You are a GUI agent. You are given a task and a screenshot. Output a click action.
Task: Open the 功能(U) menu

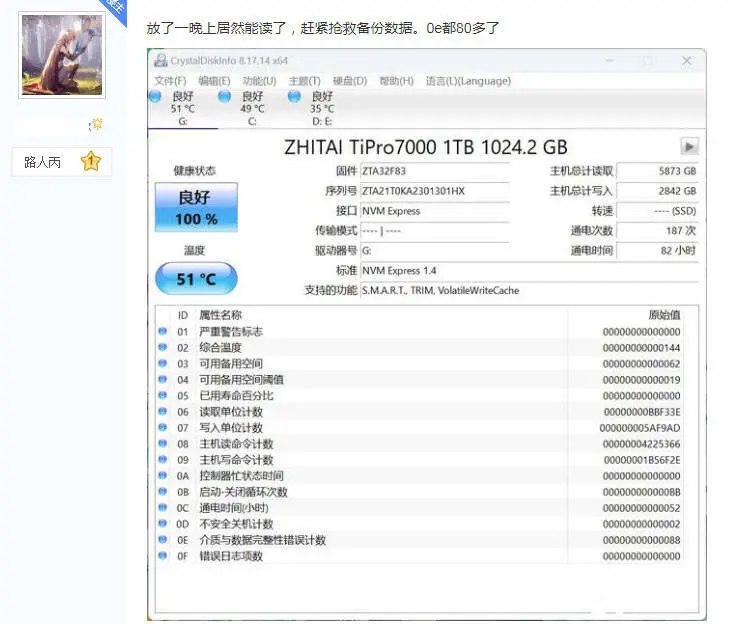pos(259,81)
